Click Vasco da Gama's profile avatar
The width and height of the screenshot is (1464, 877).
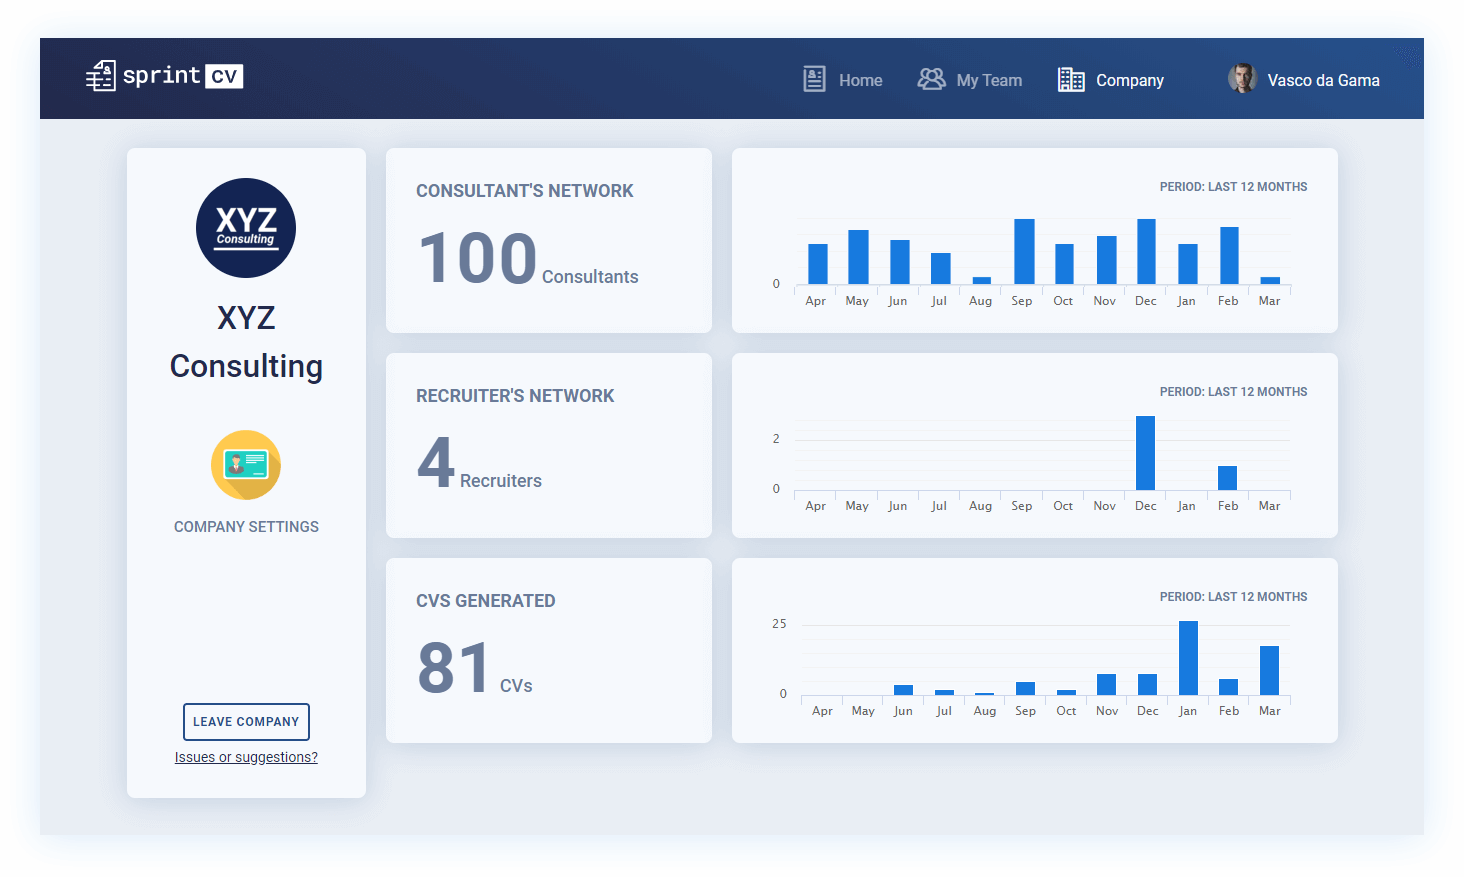[1242, 79]
